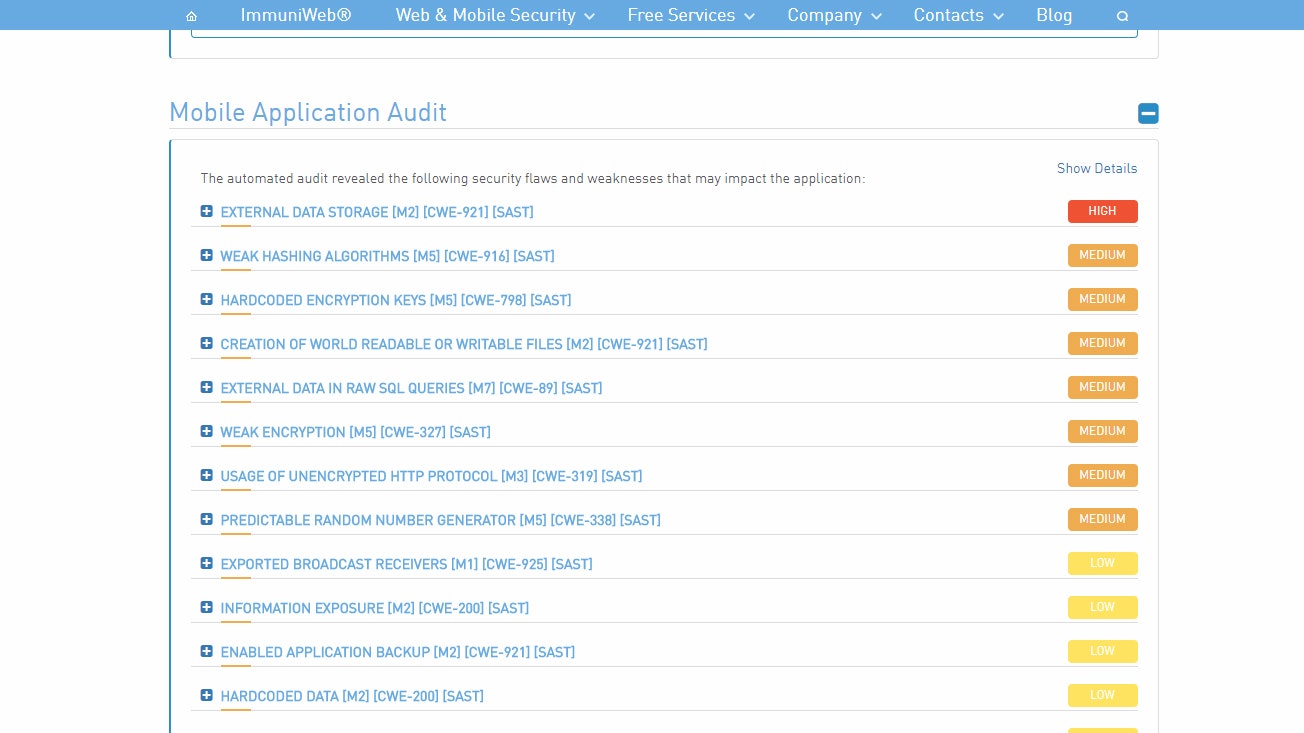The width and height of the screenshot is (1304, 733).
Task: Collapse the Mobile Application Audit section
Action: click(1148, 113)
